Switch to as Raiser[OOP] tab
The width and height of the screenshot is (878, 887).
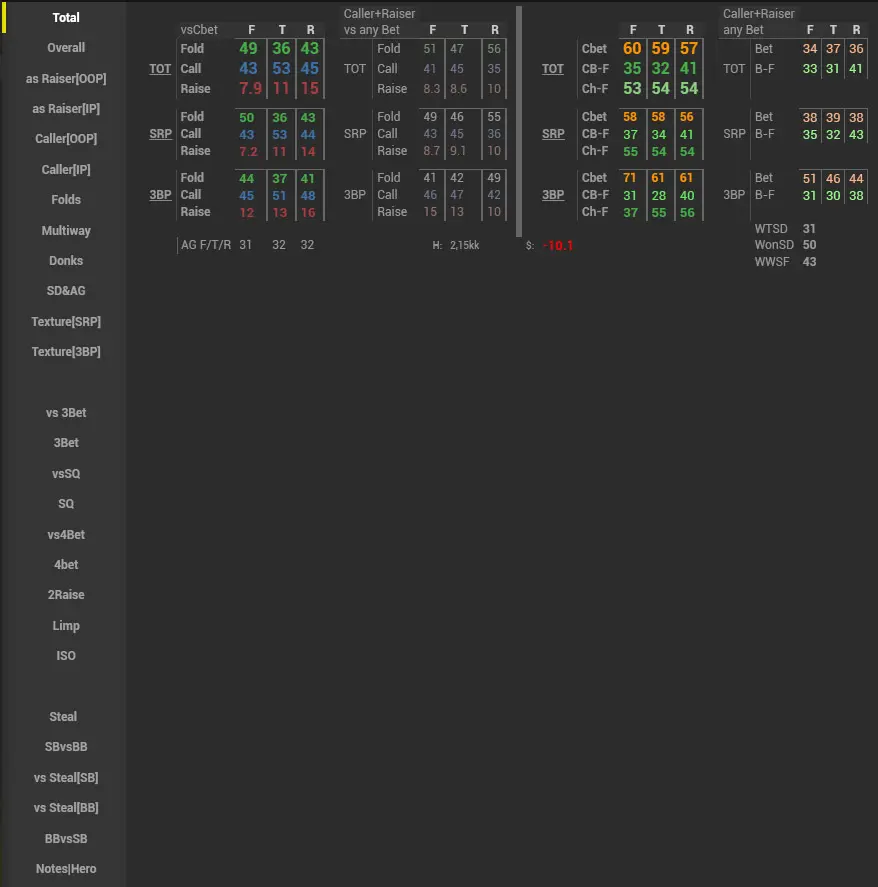(x=66, y=79)
